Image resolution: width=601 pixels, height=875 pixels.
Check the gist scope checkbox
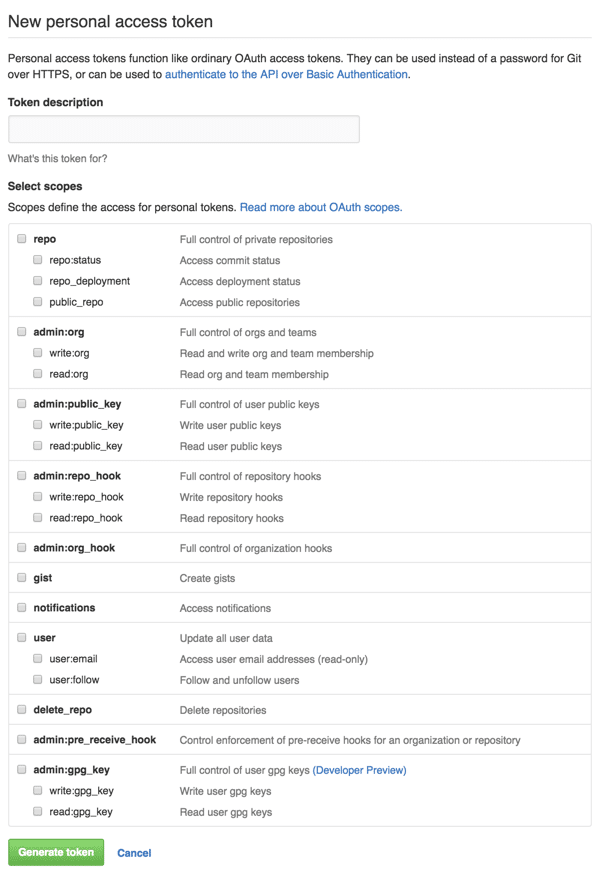tap(22, 578)
